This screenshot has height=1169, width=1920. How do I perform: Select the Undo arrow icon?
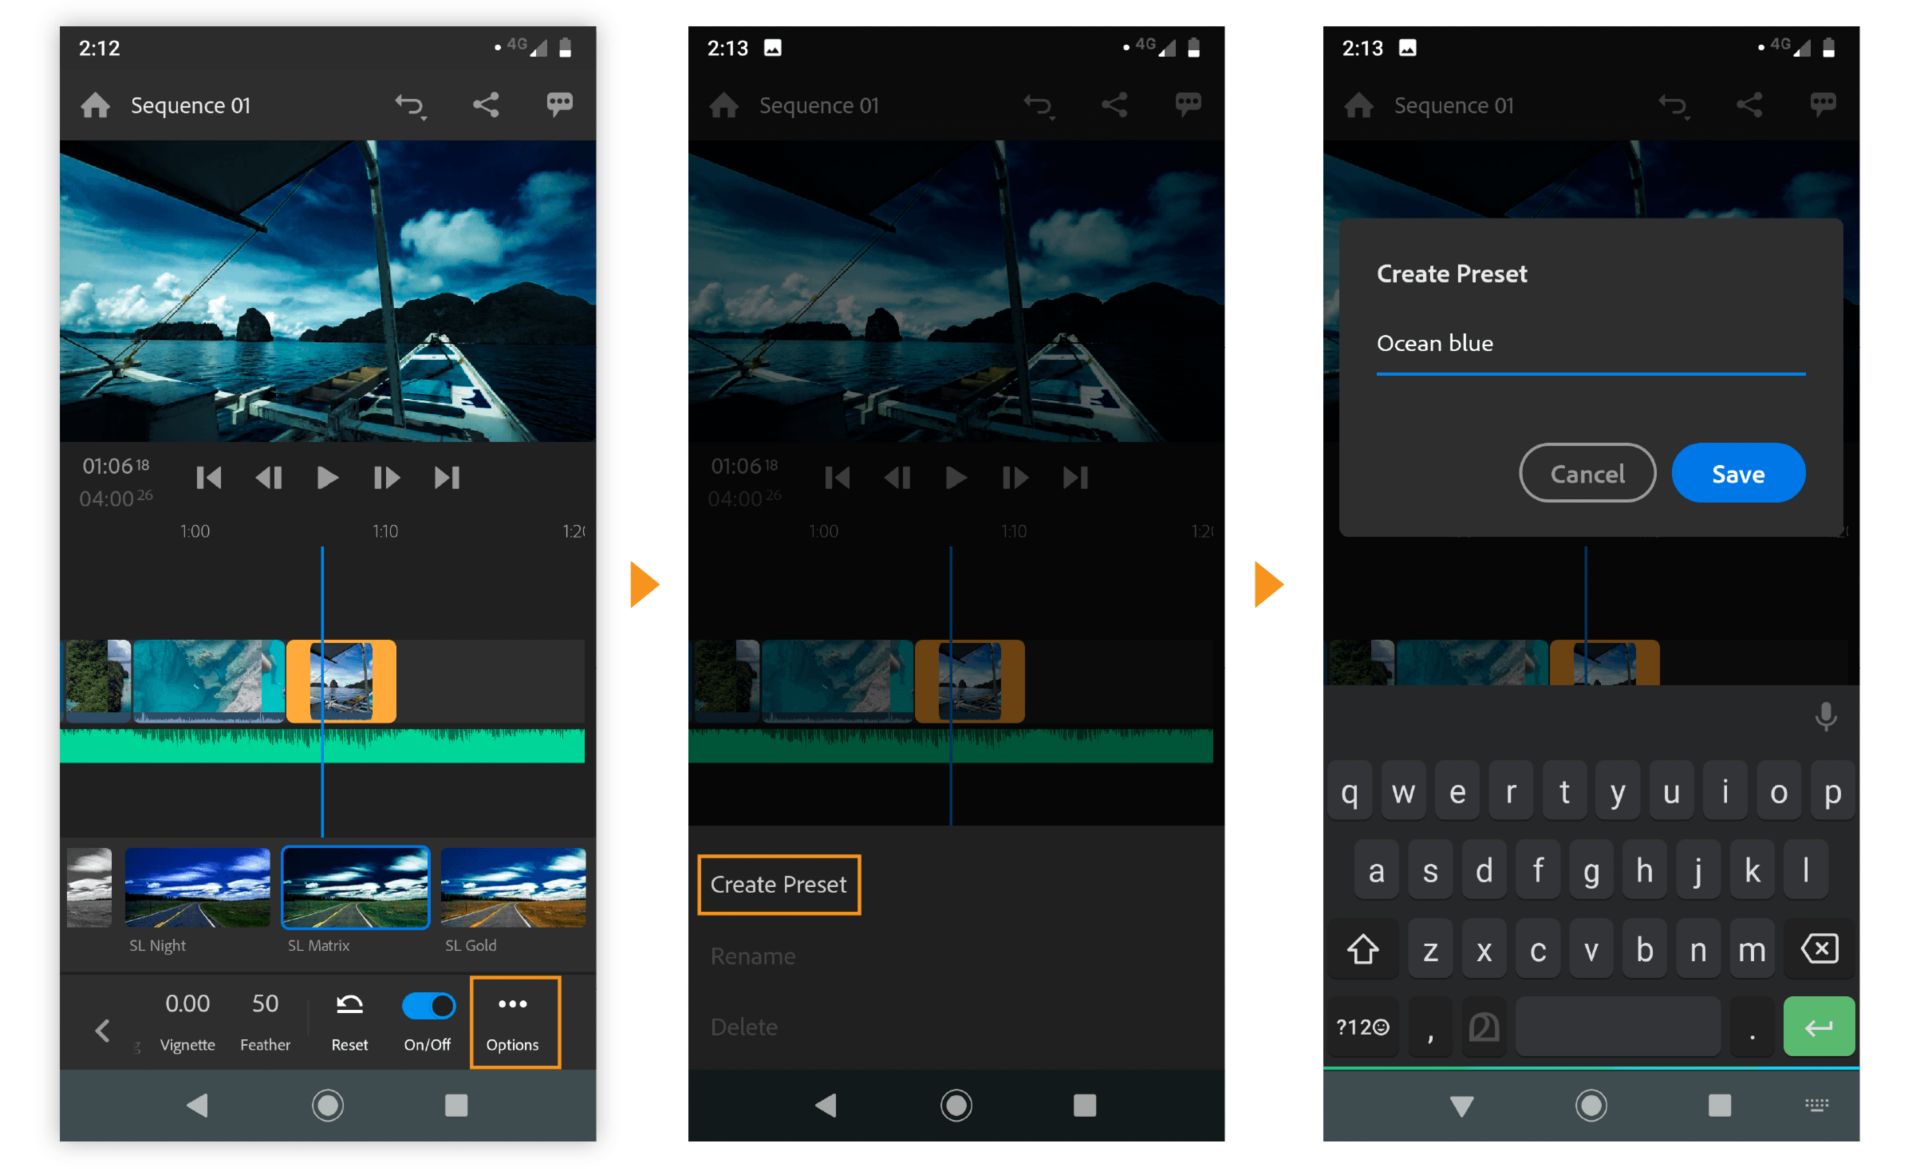(407, 103)
